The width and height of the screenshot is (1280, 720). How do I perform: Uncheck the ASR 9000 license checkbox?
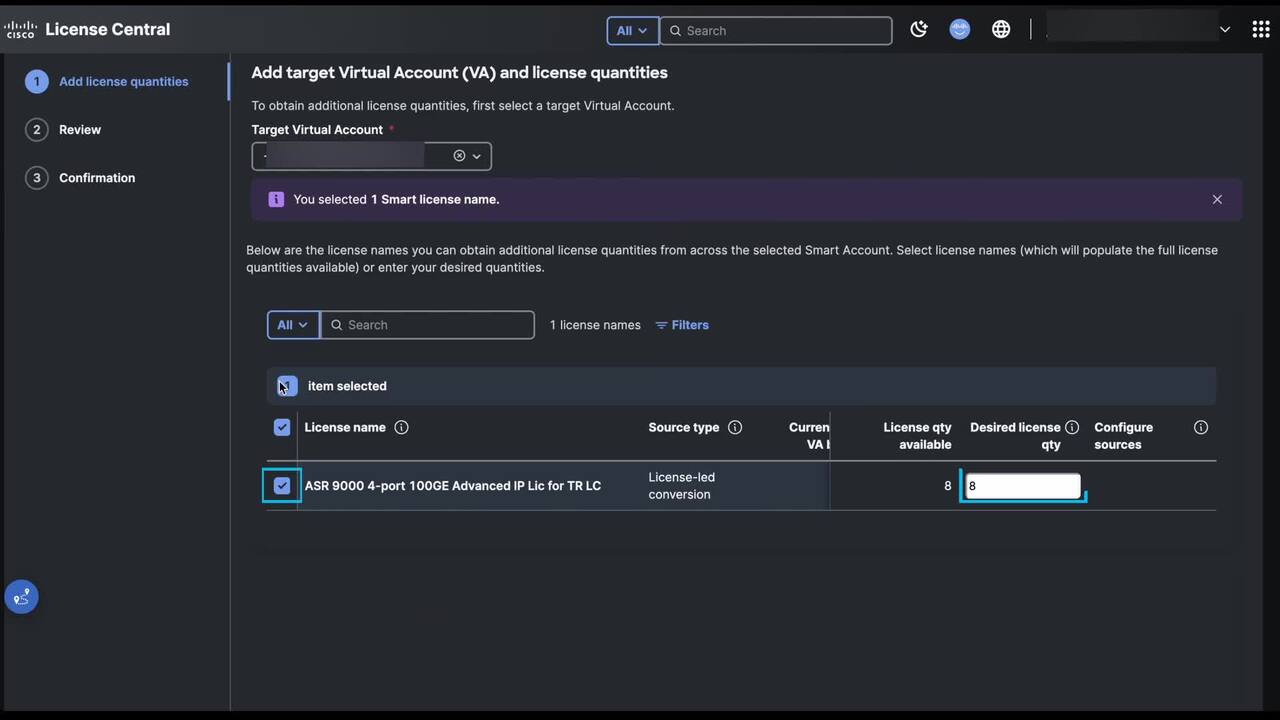coord(282,486)
